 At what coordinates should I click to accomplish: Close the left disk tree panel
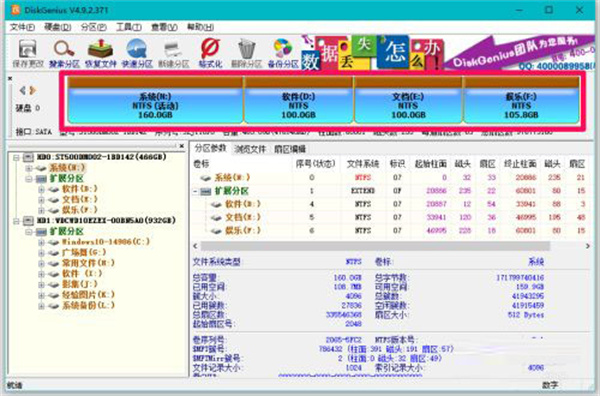click(x=181, y=146)
